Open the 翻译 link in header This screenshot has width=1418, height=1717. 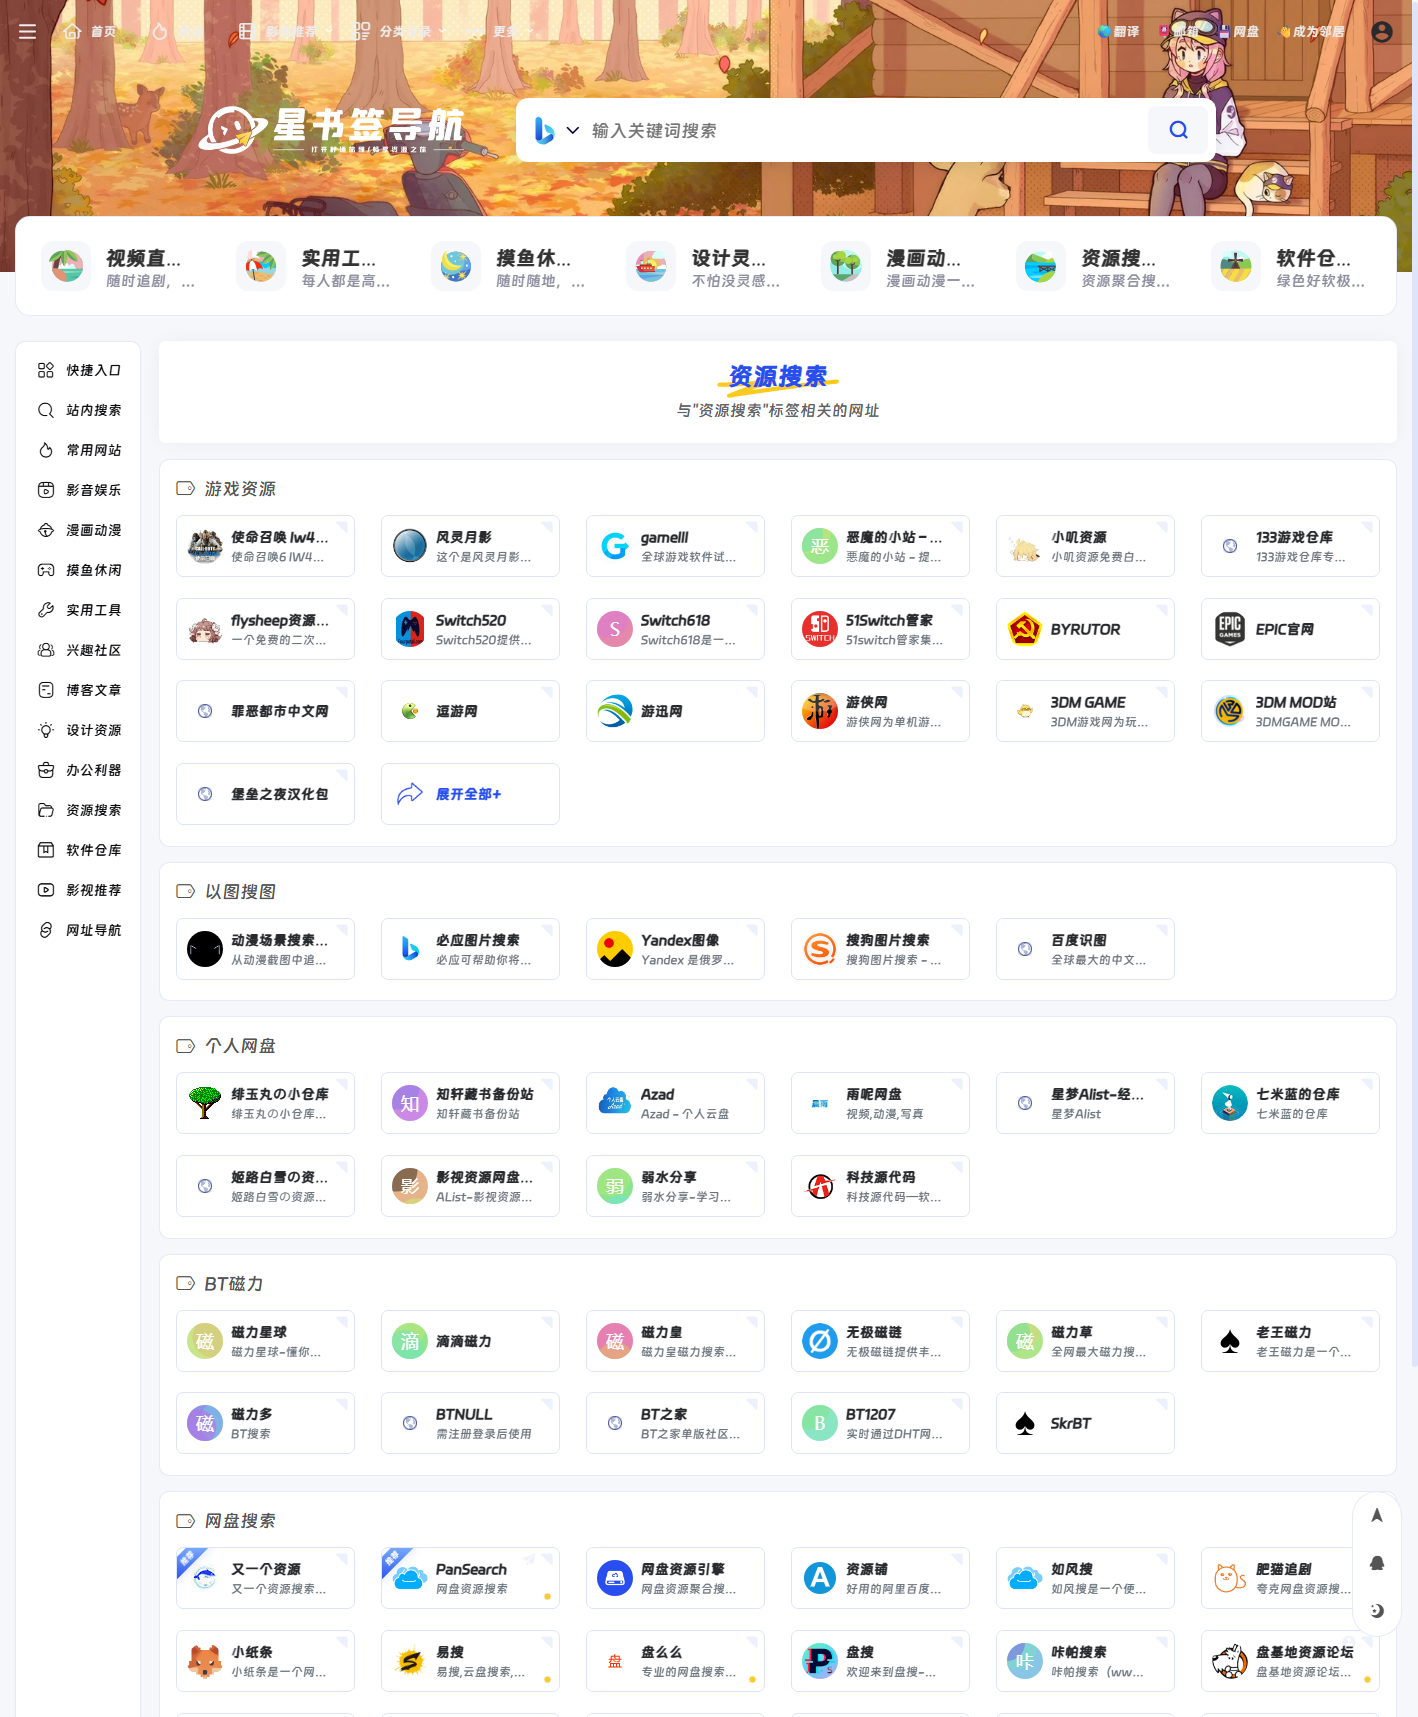(1119, 32)
